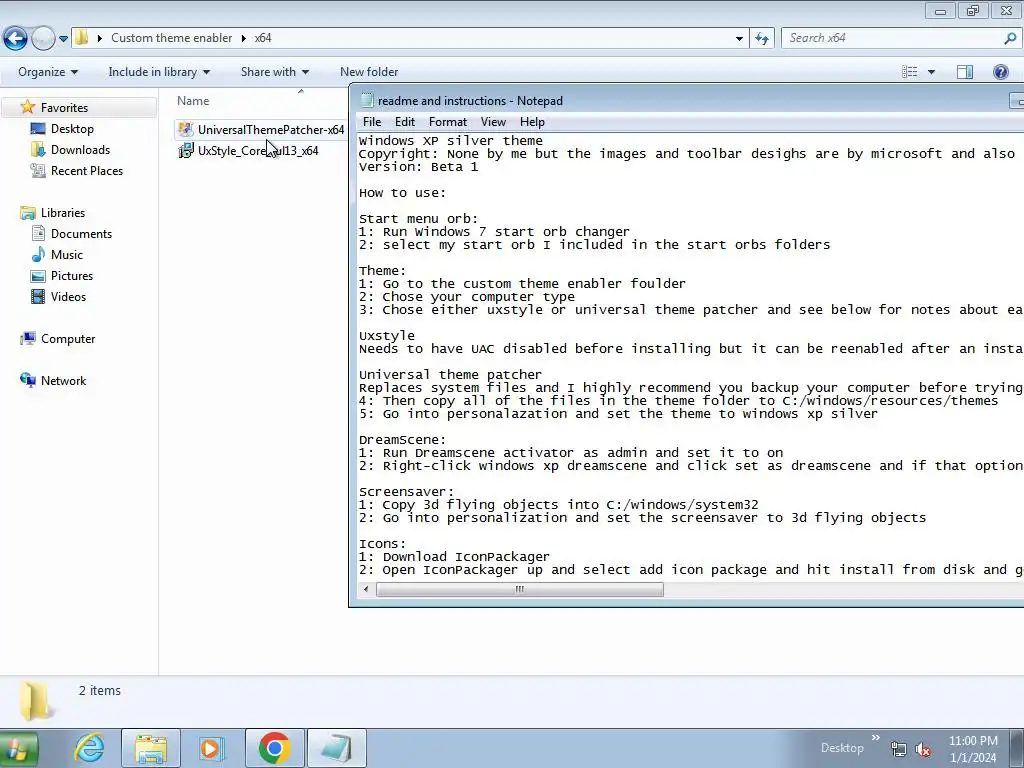Open the recent pages dropdown arrow

(x=63, y=39)
